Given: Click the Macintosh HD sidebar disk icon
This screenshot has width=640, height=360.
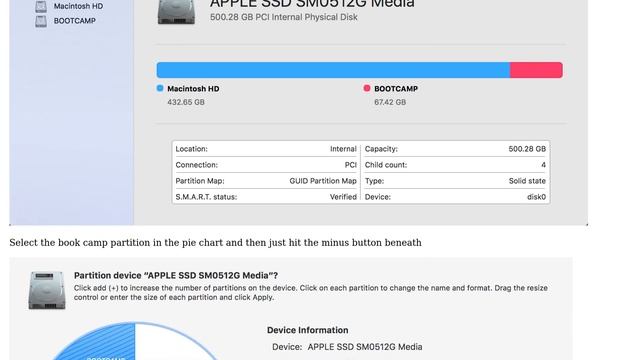Looking at the screenshot, I should click(41, 6).
